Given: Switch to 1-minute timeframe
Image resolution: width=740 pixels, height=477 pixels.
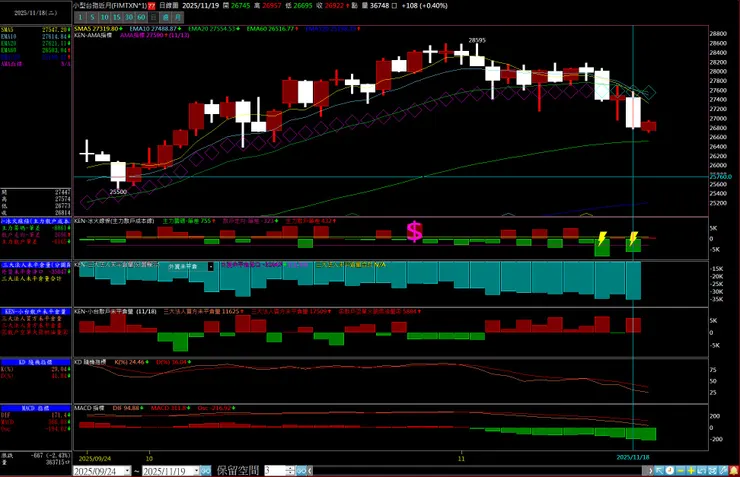Looking at the screenshot, I should (x=80, y=17).
